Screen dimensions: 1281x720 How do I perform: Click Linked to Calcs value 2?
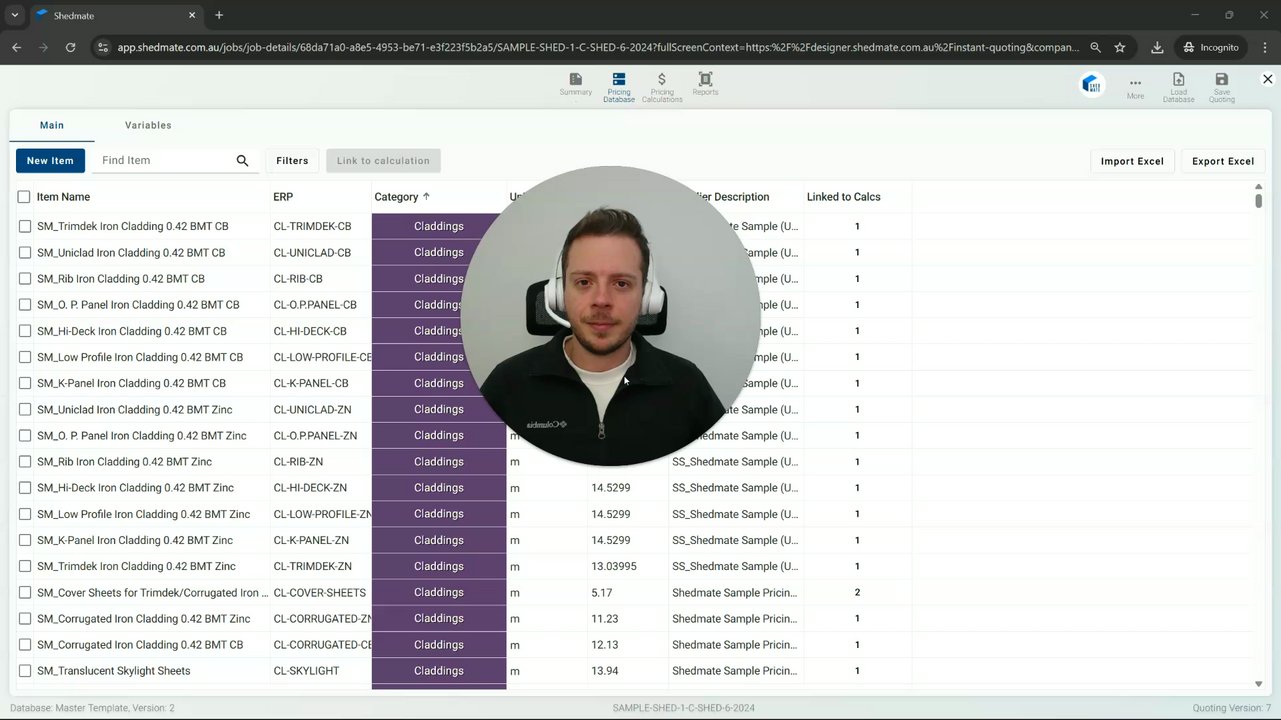[x=857, y=593]
